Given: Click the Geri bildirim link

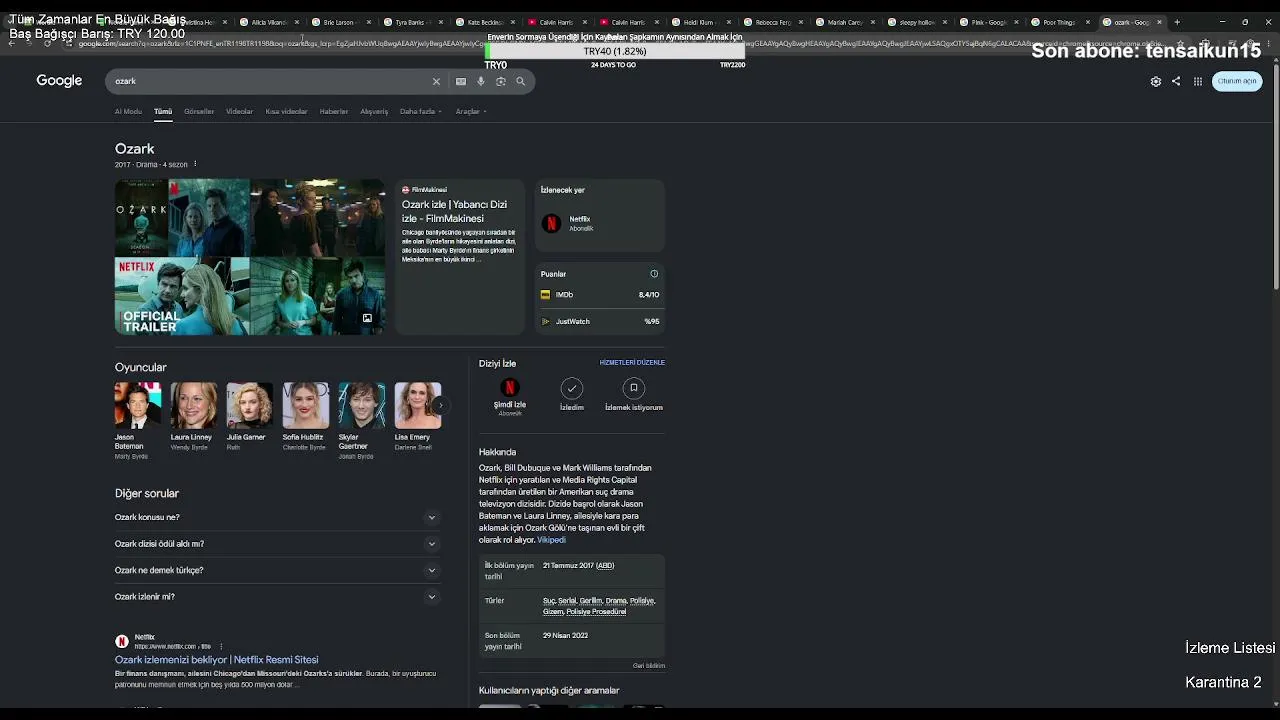Looking at the screenshot, I should (649, 666).
